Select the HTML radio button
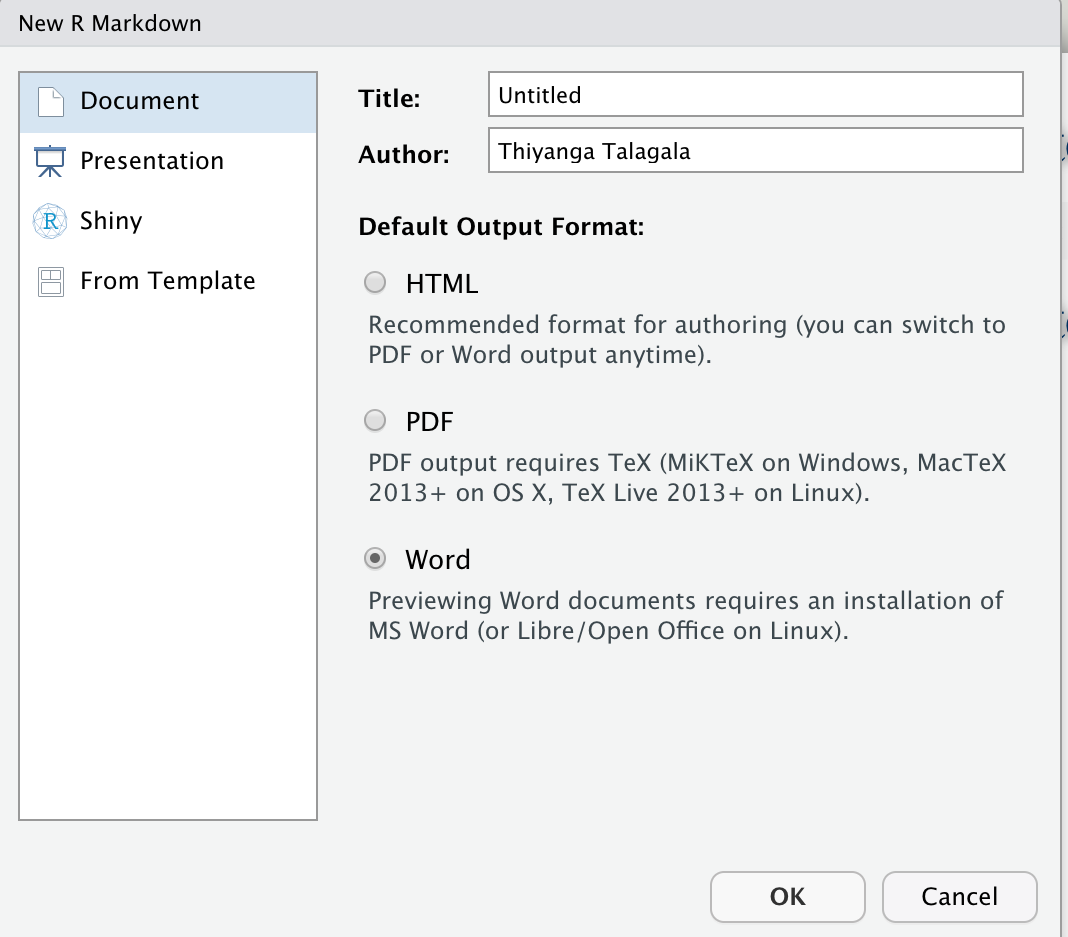Screen dimensions: 1068x937 click(375, 283)
